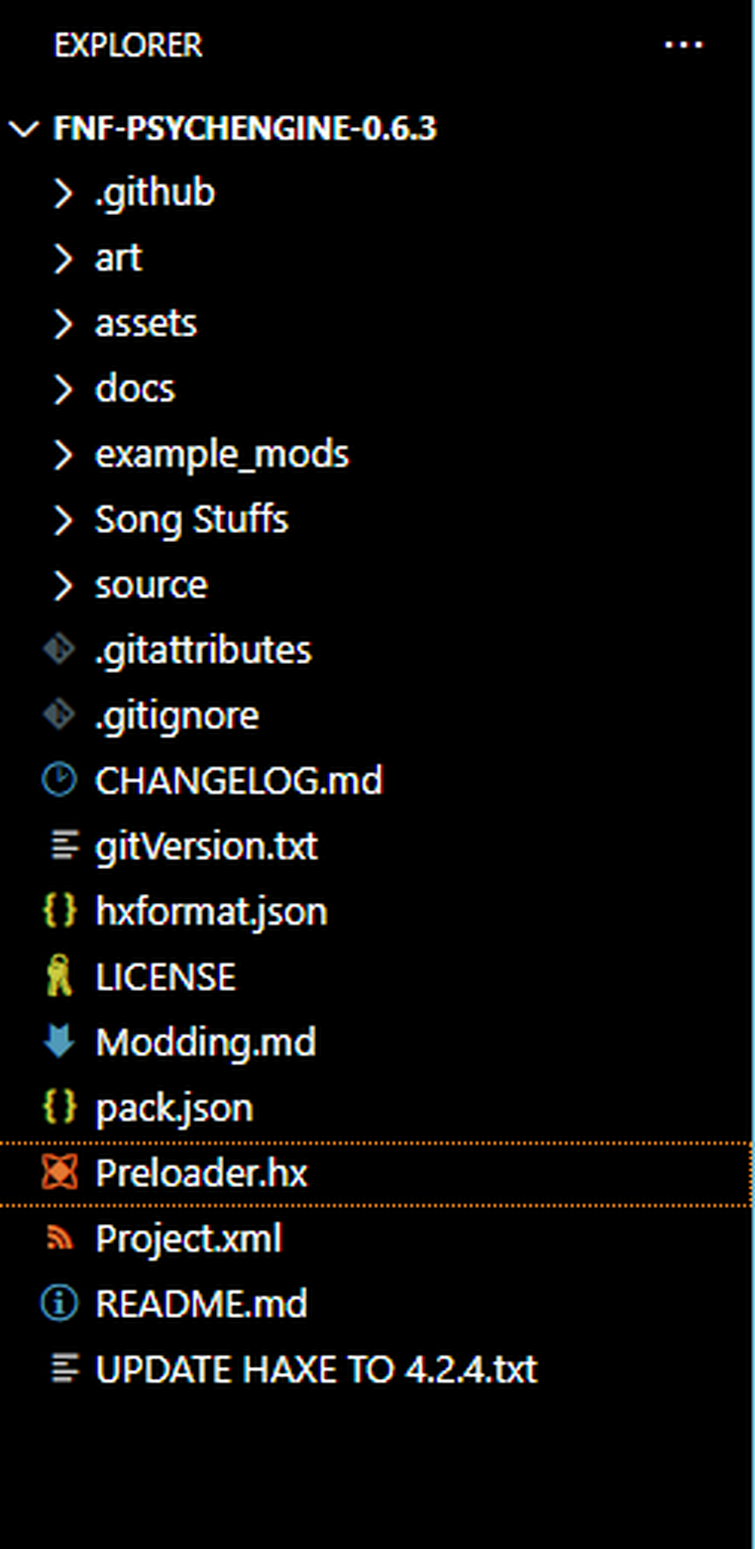Image resolution: width=755 pixels, height=1549 pixels.
Task: Click the key icon beside LICENSE
Action: (60, 976)
